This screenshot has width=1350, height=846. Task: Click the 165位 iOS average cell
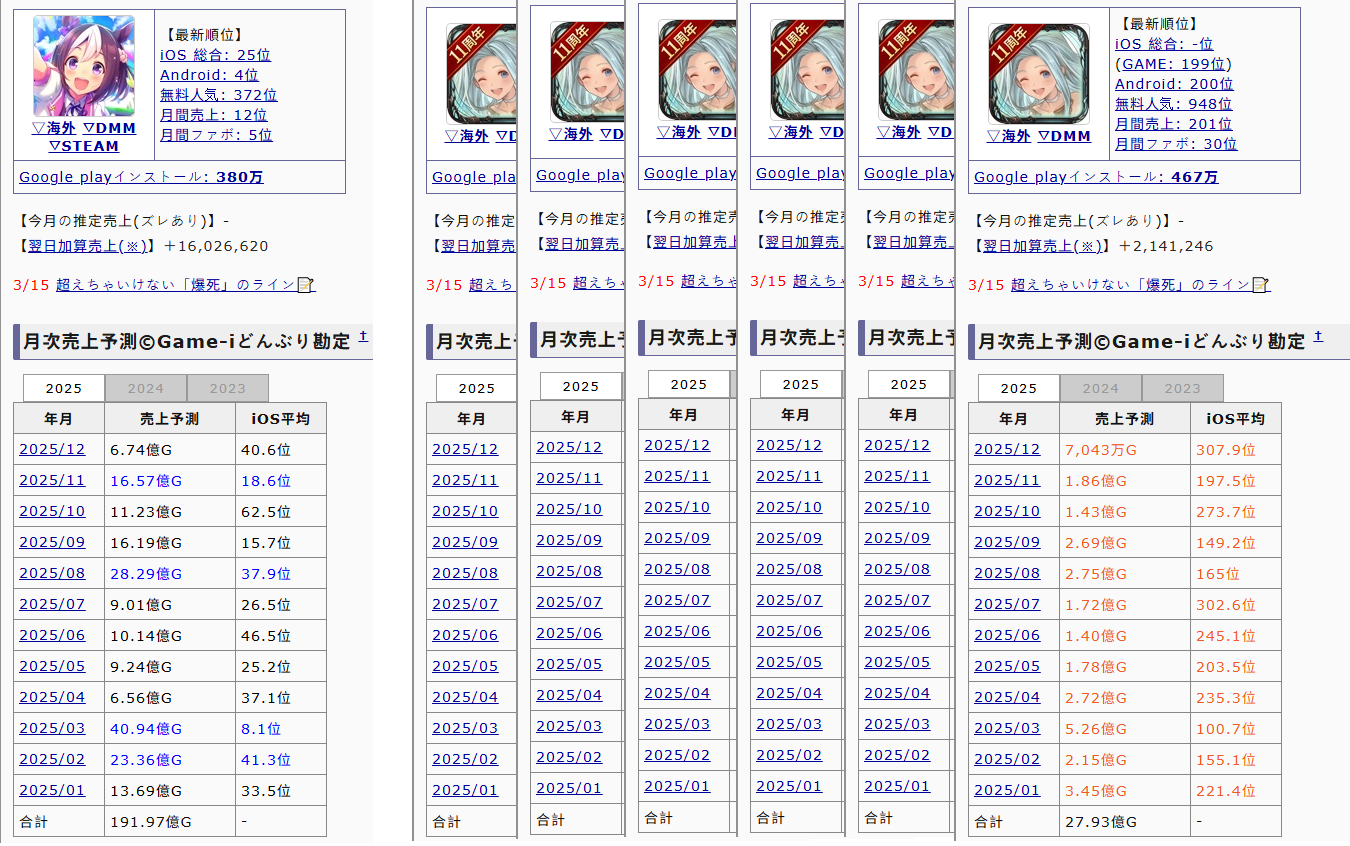pyautogui.click(x=1236, y=574)
